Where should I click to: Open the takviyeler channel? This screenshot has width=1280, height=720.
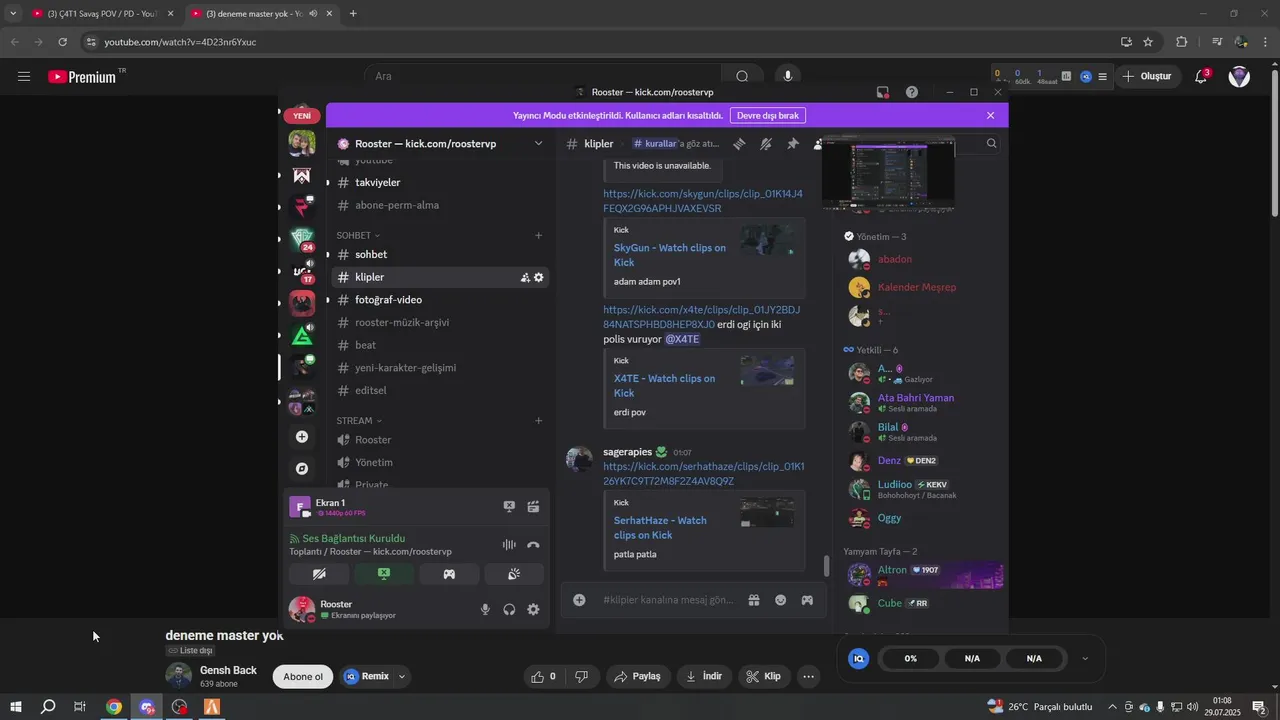coord(438,183)
